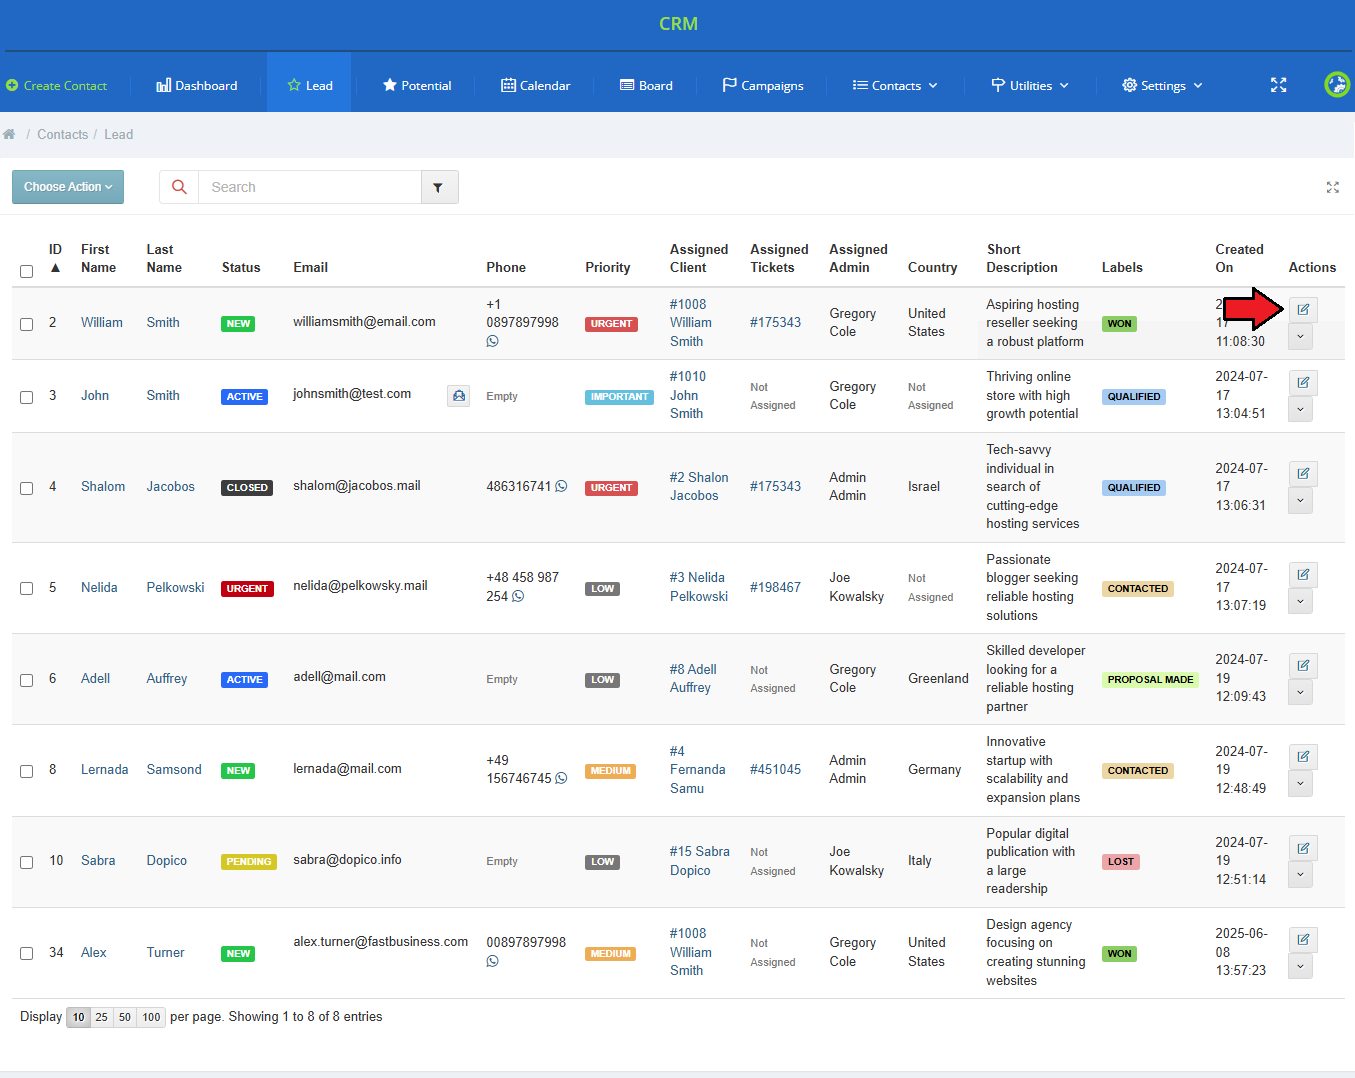Toggle the select-all header checkbox
Viewport: 1355px width, 1078px height.
pyautogui.click(x=27, y=271)
